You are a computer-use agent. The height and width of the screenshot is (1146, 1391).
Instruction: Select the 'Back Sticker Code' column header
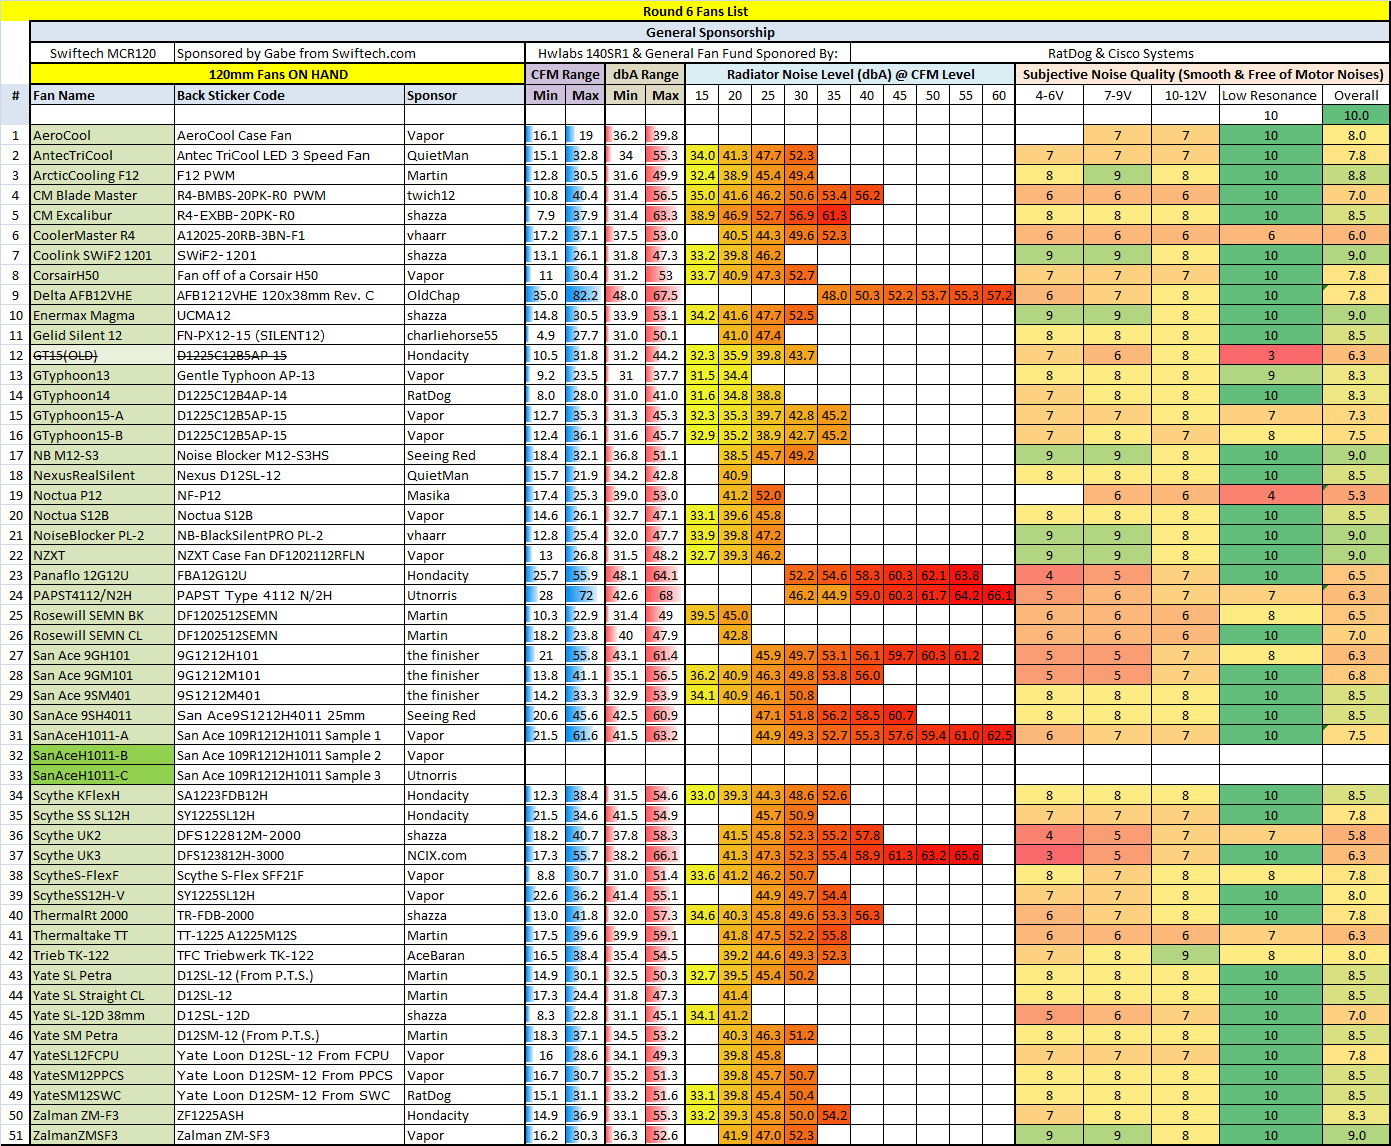[290, 95]
